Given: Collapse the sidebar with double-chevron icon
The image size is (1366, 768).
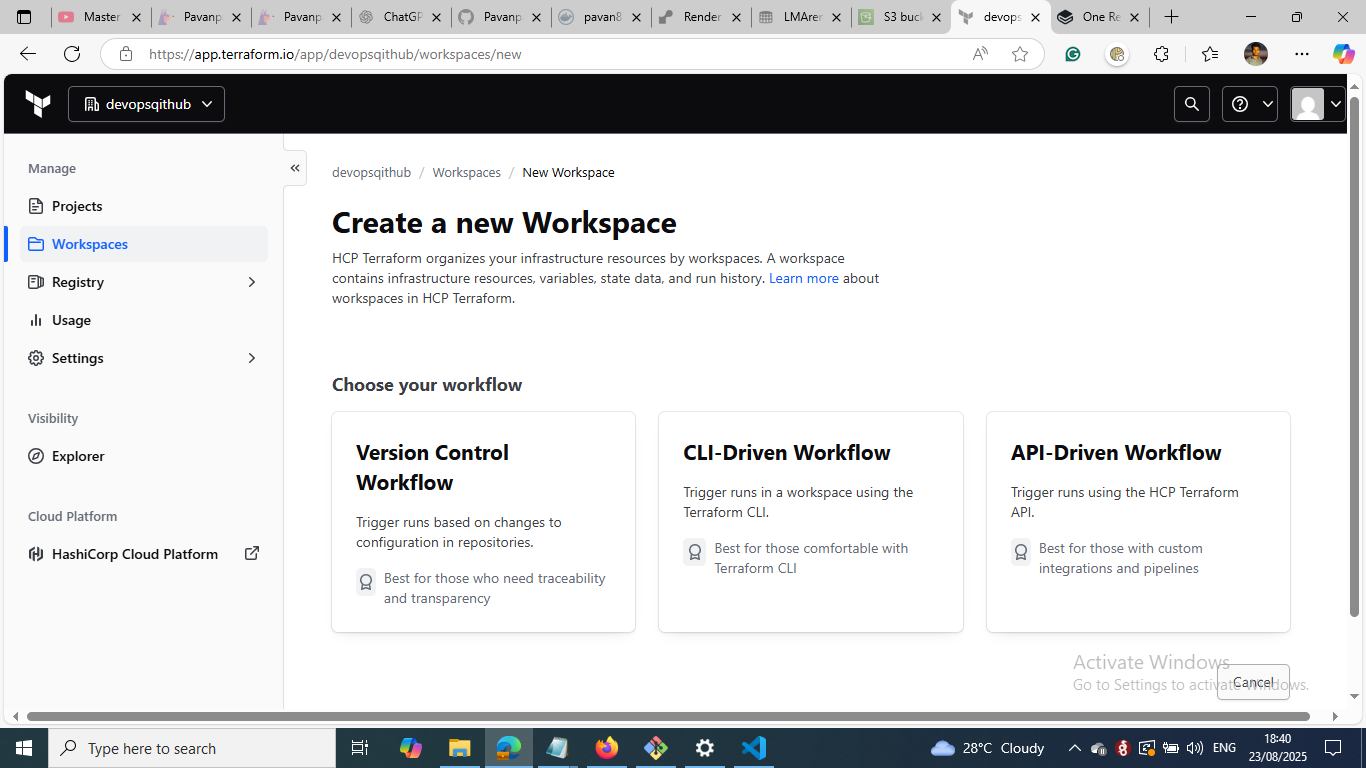Looking at the screenshot, I should (x=295, y=168).
